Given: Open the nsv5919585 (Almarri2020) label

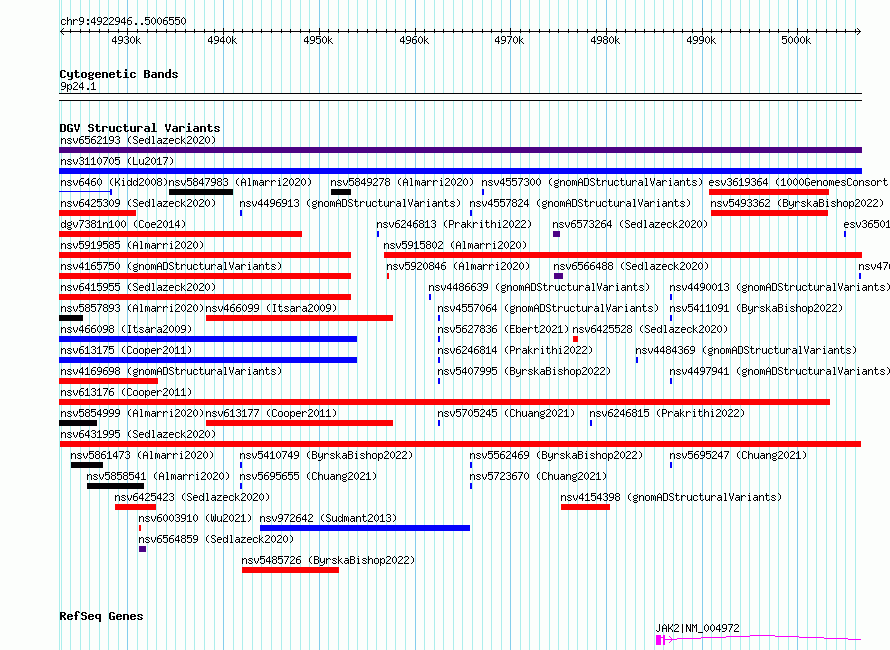Looking at the screenshot, I should pos(132,245).
